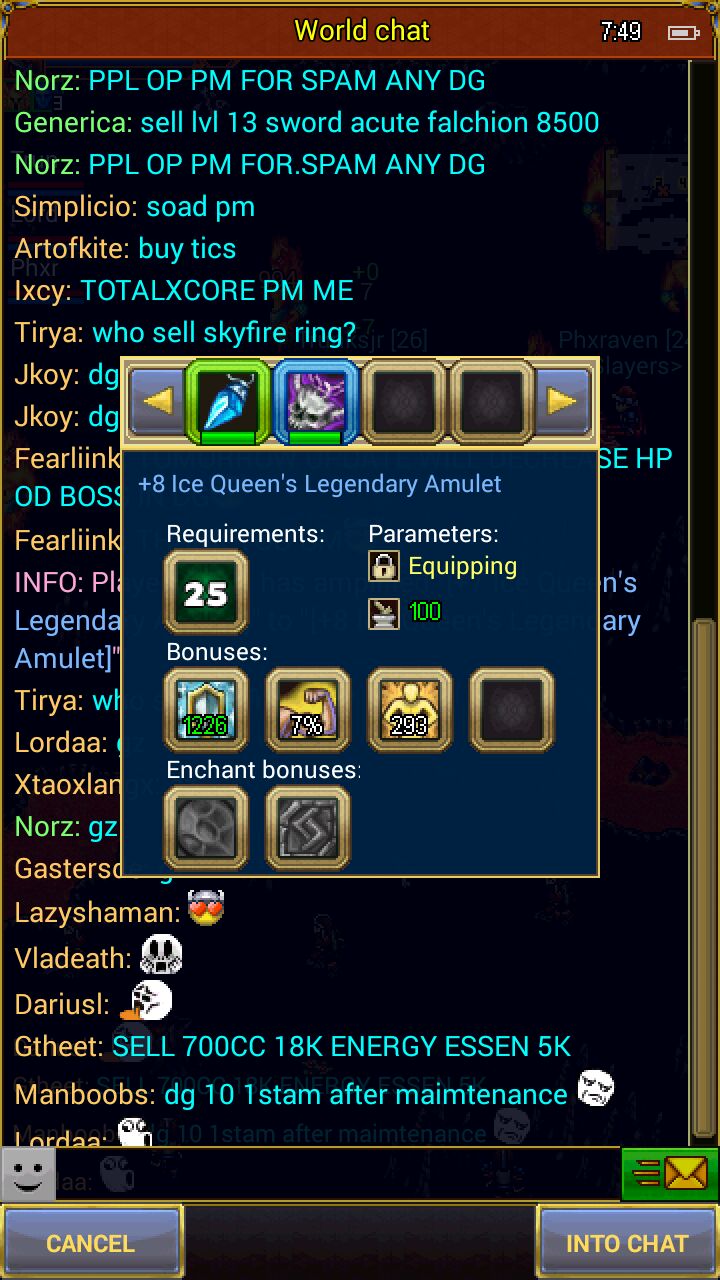Tap the 7% strength bonus icon

click(308, 710)
